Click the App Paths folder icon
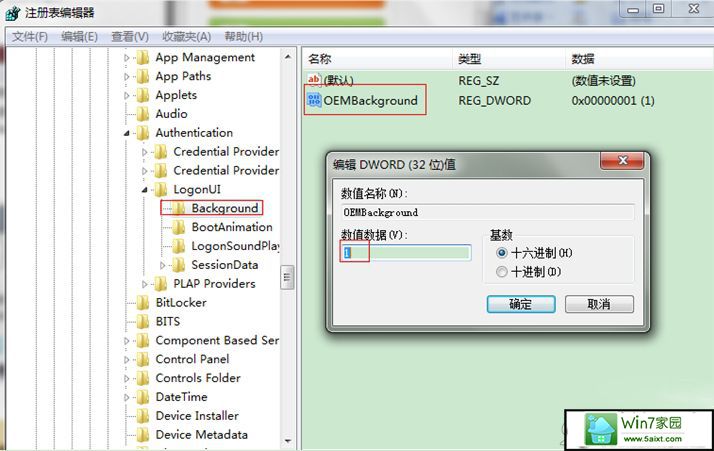Viewport: 714px width, 451px height. [143, 76]
